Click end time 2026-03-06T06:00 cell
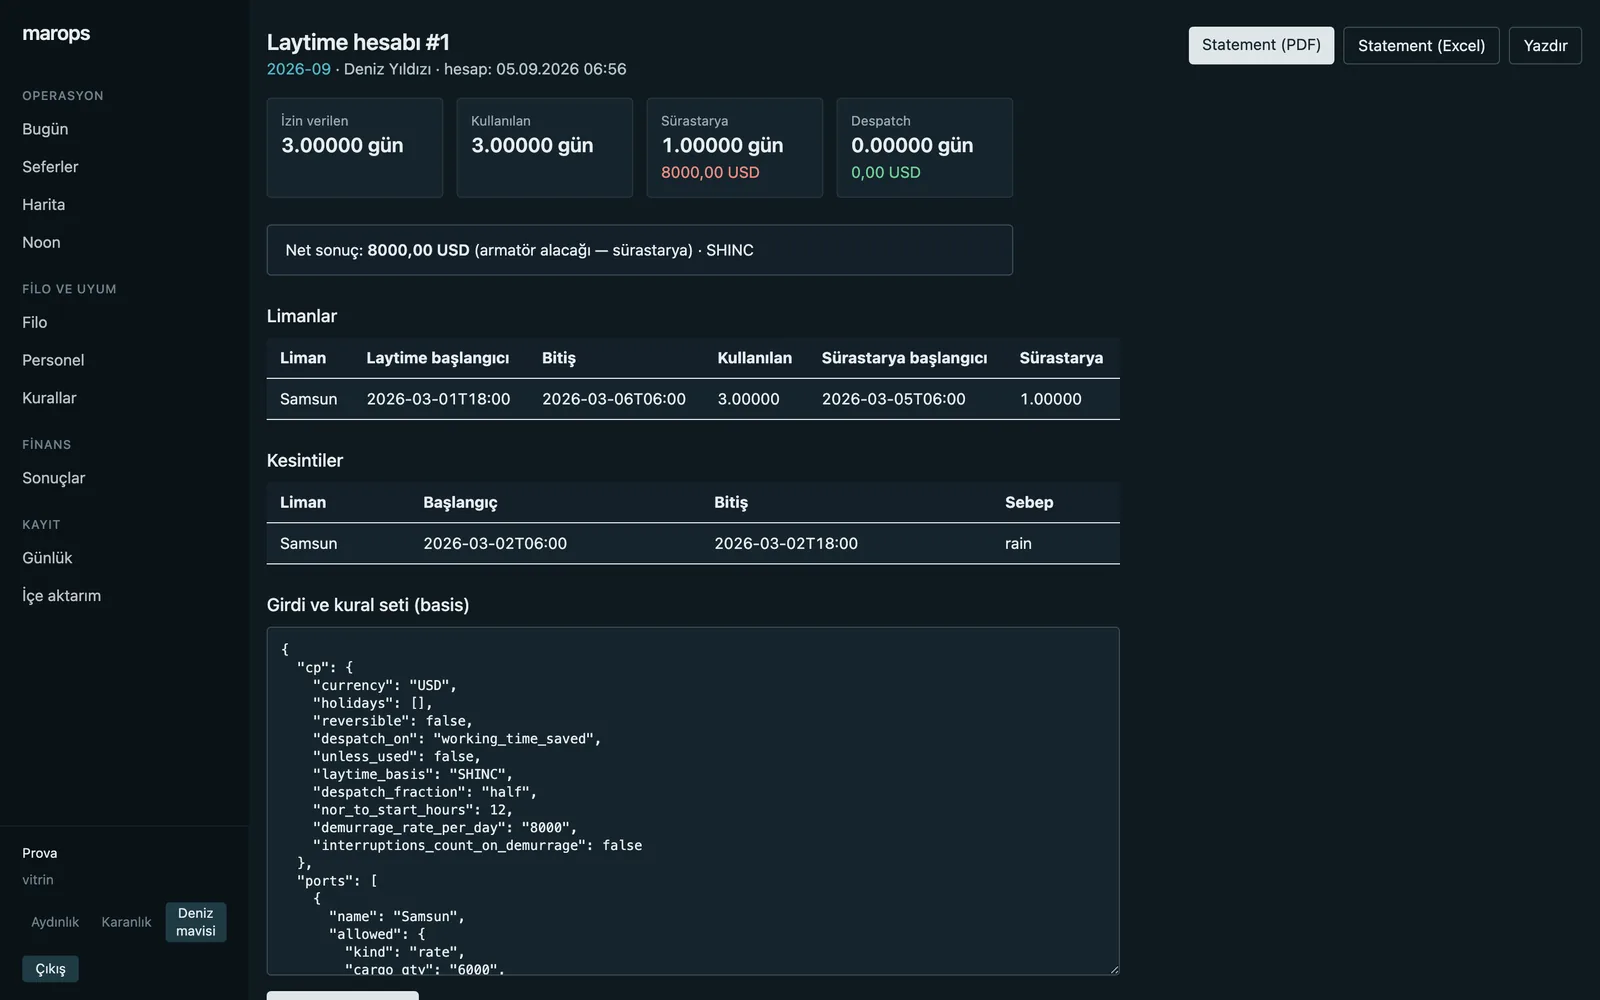 coord(614,399)
